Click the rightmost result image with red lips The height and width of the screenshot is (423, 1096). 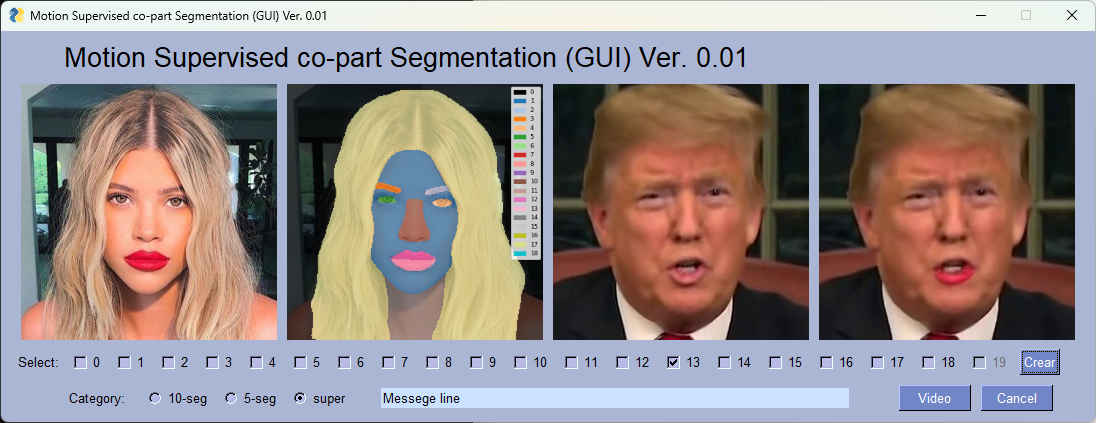(946, 212)
